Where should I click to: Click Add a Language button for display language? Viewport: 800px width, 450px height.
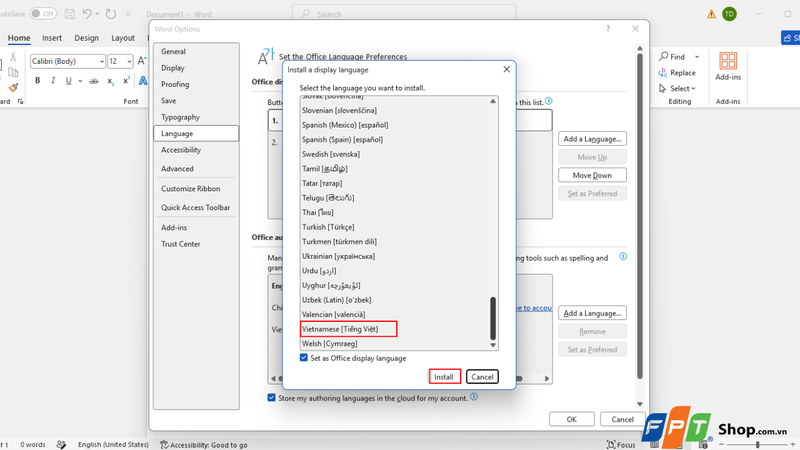tap(592, 139)
